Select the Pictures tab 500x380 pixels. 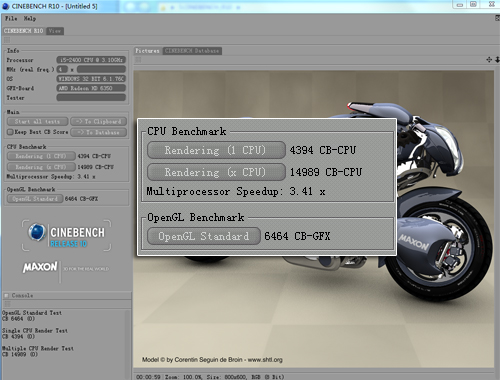pos(147,51)
